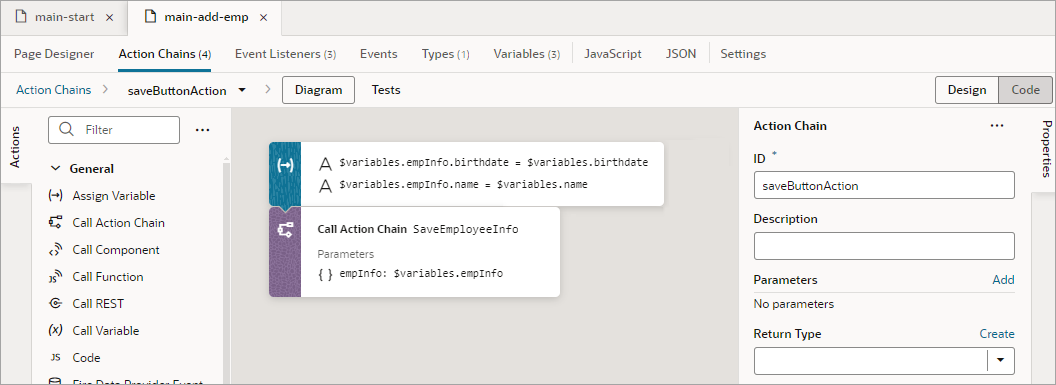Click the Call Function JS icon
1056x385 pixels.
click(x=56, y=277)
